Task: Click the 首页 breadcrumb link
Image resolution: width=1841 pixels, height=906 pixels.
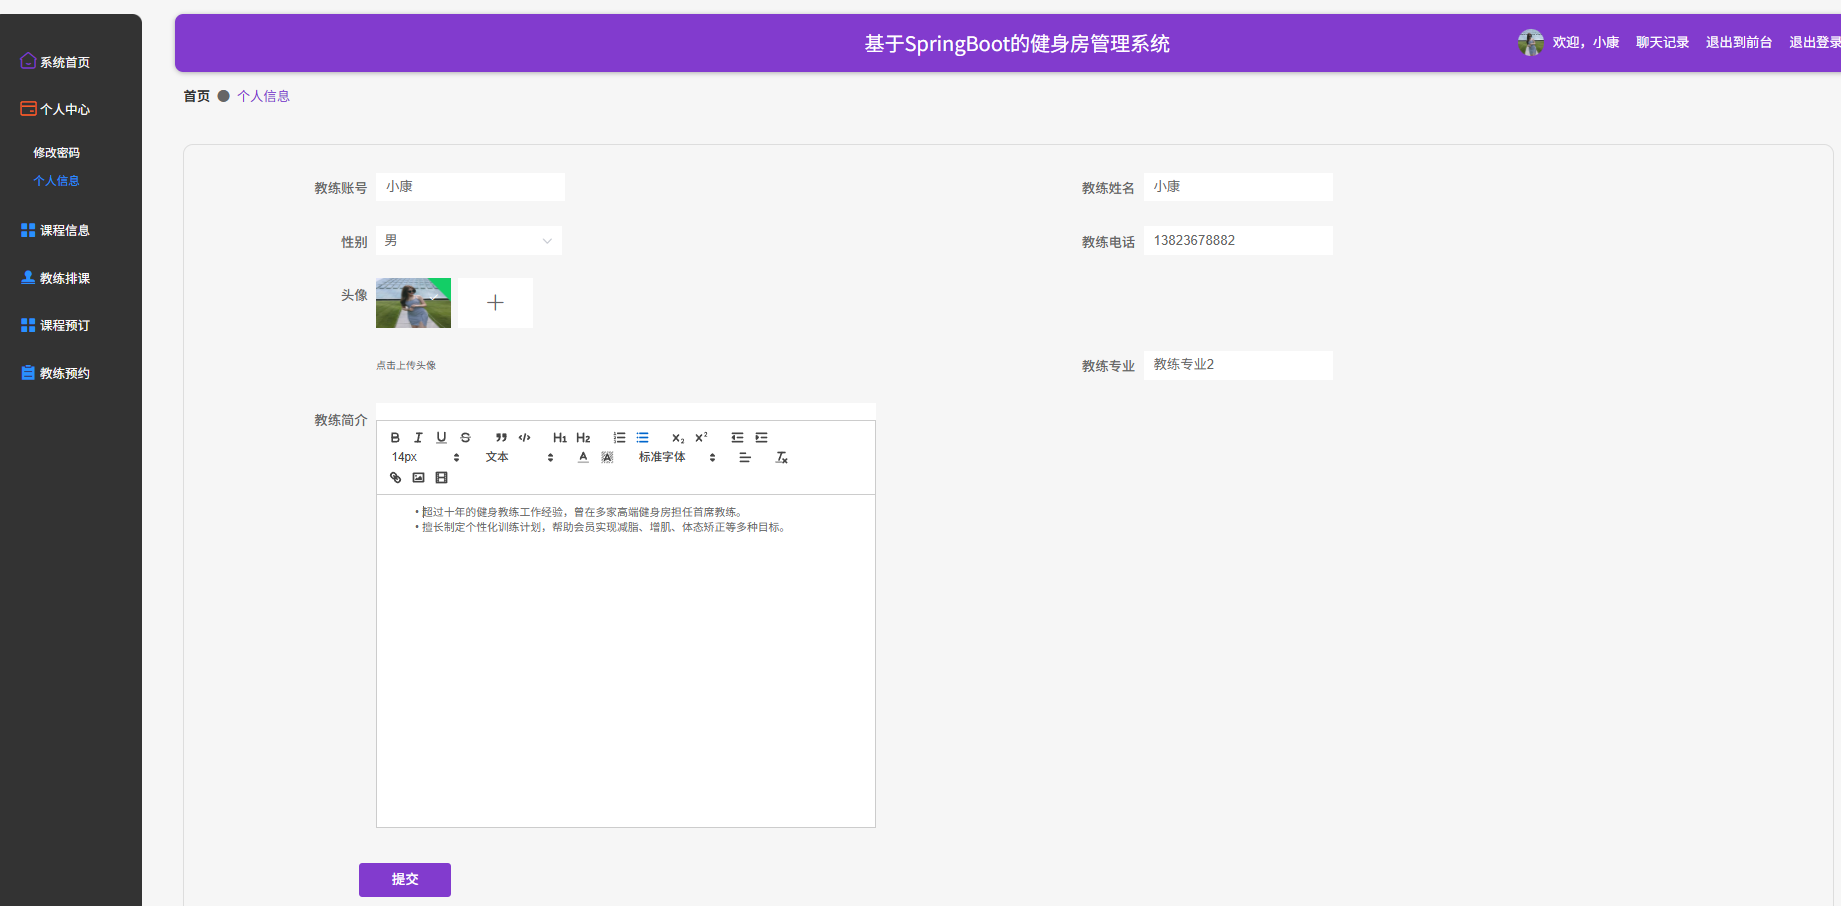Action: (197, 96)
